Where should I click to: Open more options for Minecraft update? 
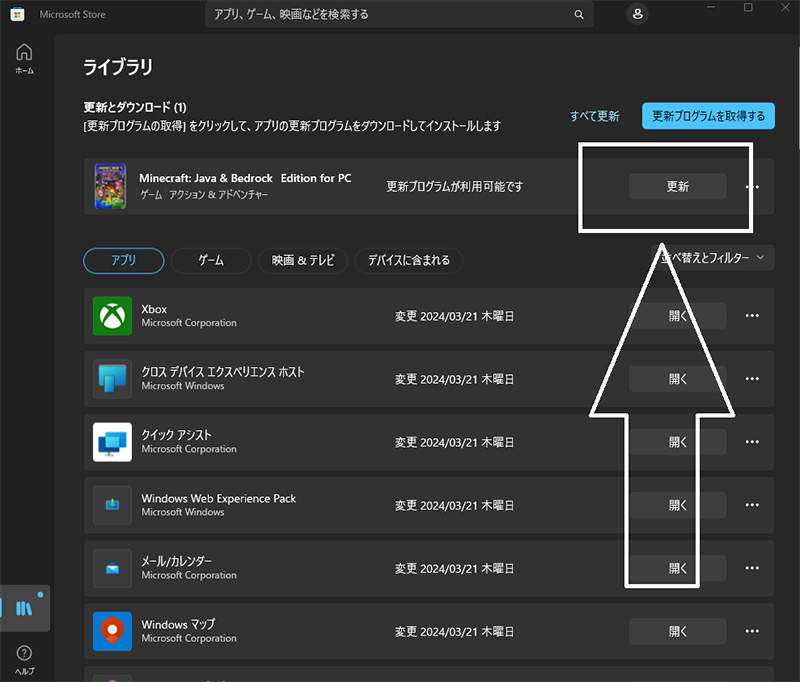753,187
